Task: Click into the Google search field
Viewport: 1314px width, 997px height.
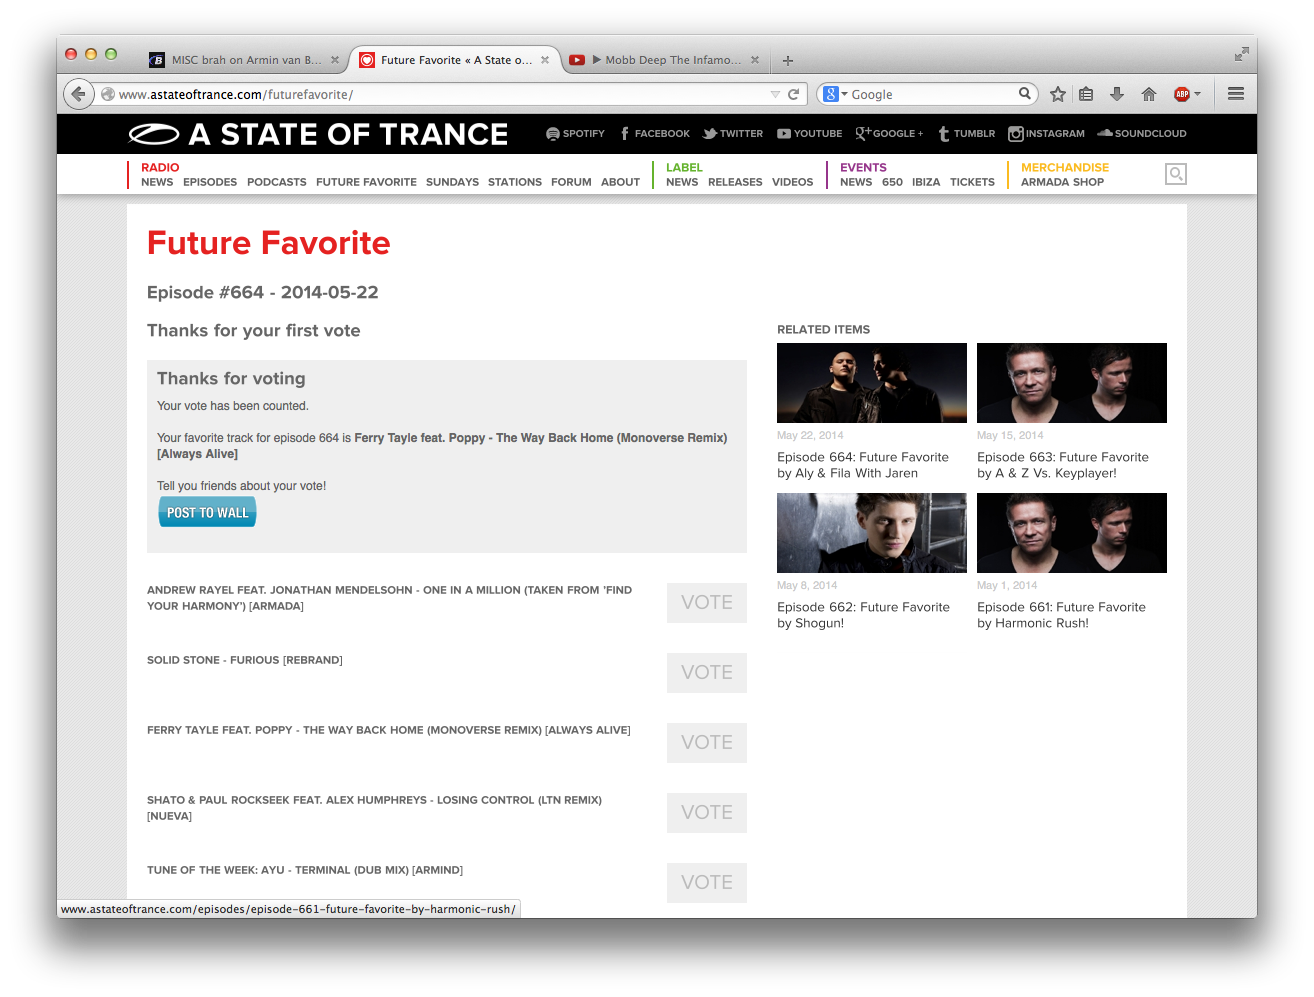Action: pos(932,94)
